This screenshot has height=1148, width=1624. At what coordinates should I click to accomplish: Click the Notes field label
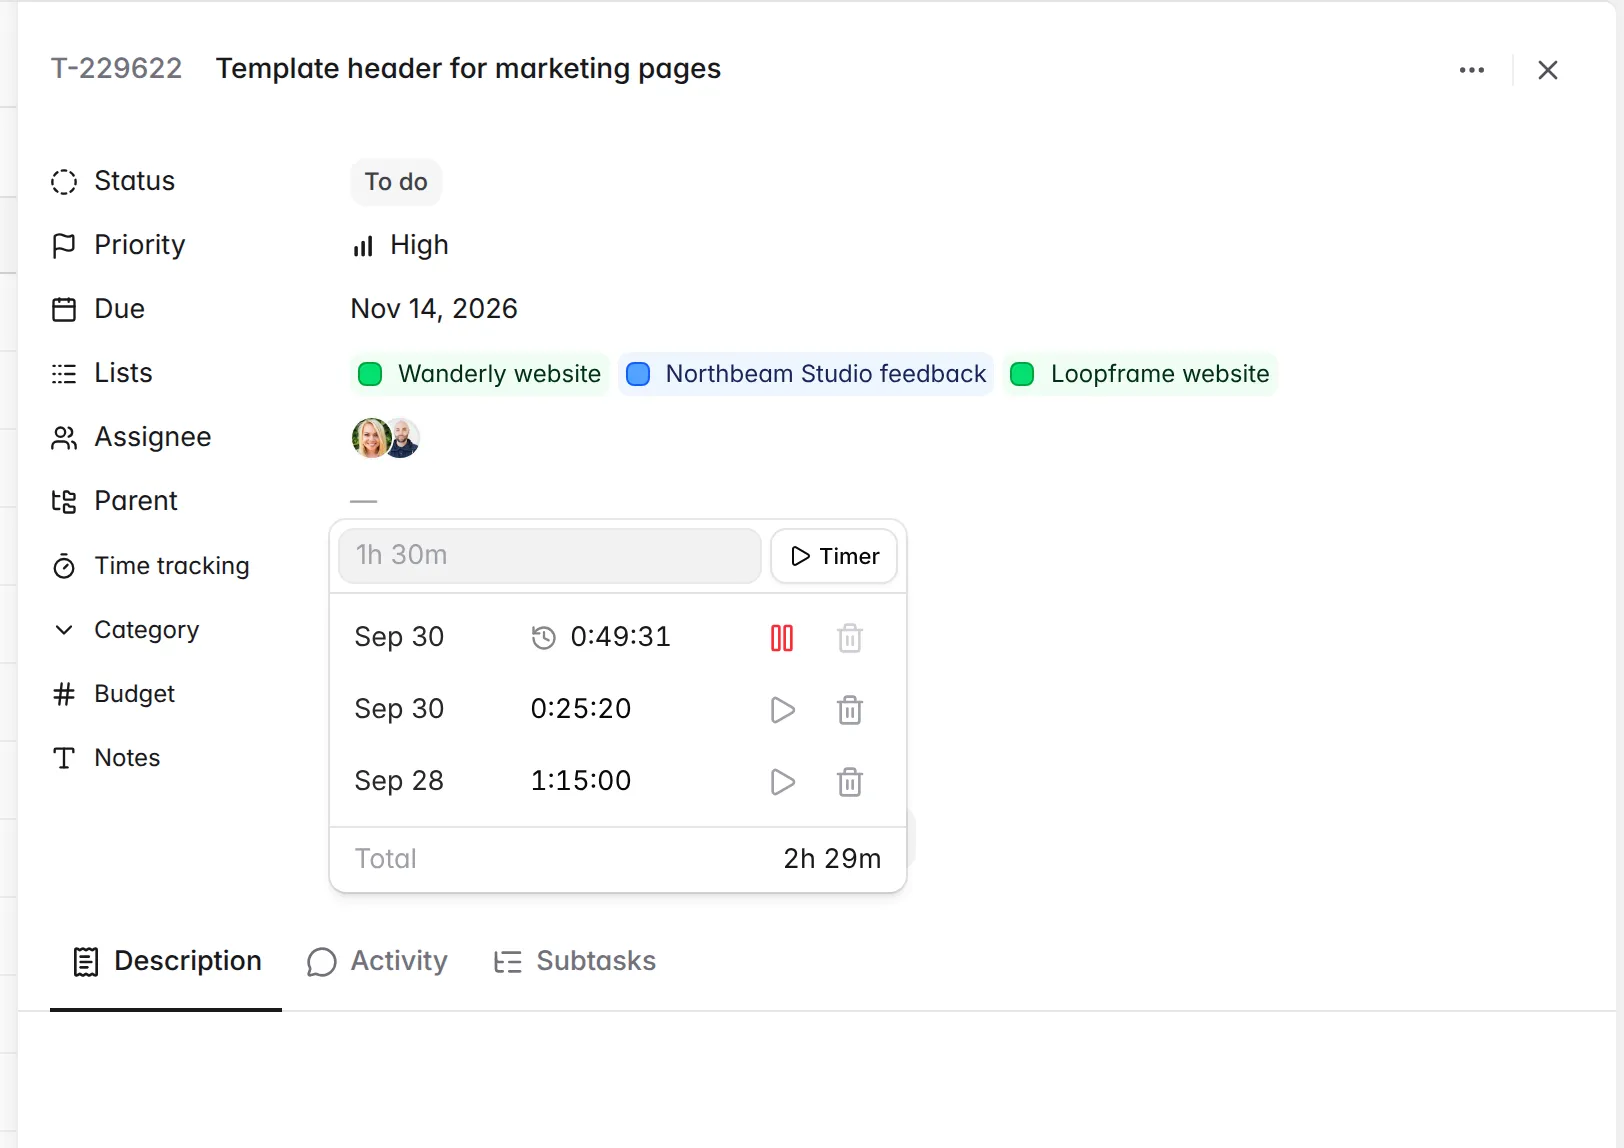click(127, 758)
